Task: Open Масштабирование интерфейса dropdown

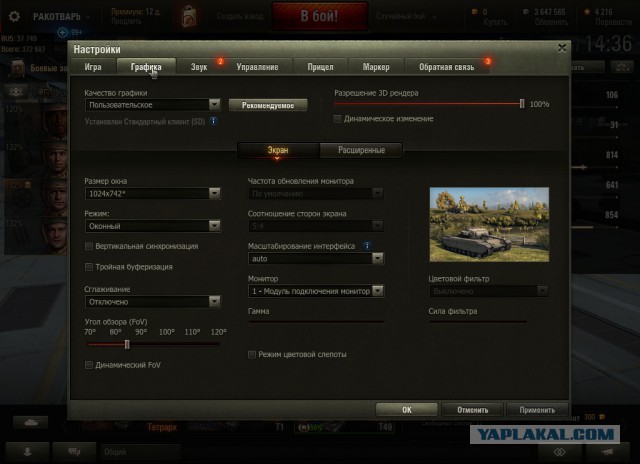Action: [x=316, y=259]
